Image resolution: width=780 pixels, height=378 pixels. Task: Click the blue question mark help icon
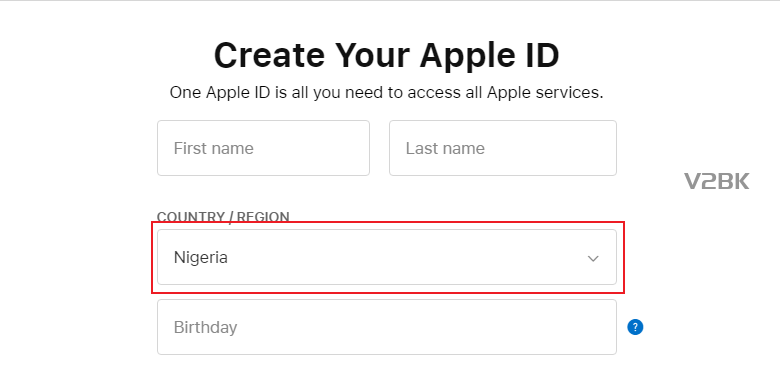pos(635,327)
